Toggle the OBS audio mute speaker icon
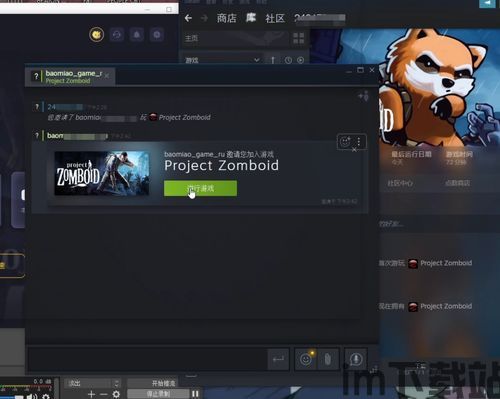This screenshot has width=500, height=399. [32, 396]
